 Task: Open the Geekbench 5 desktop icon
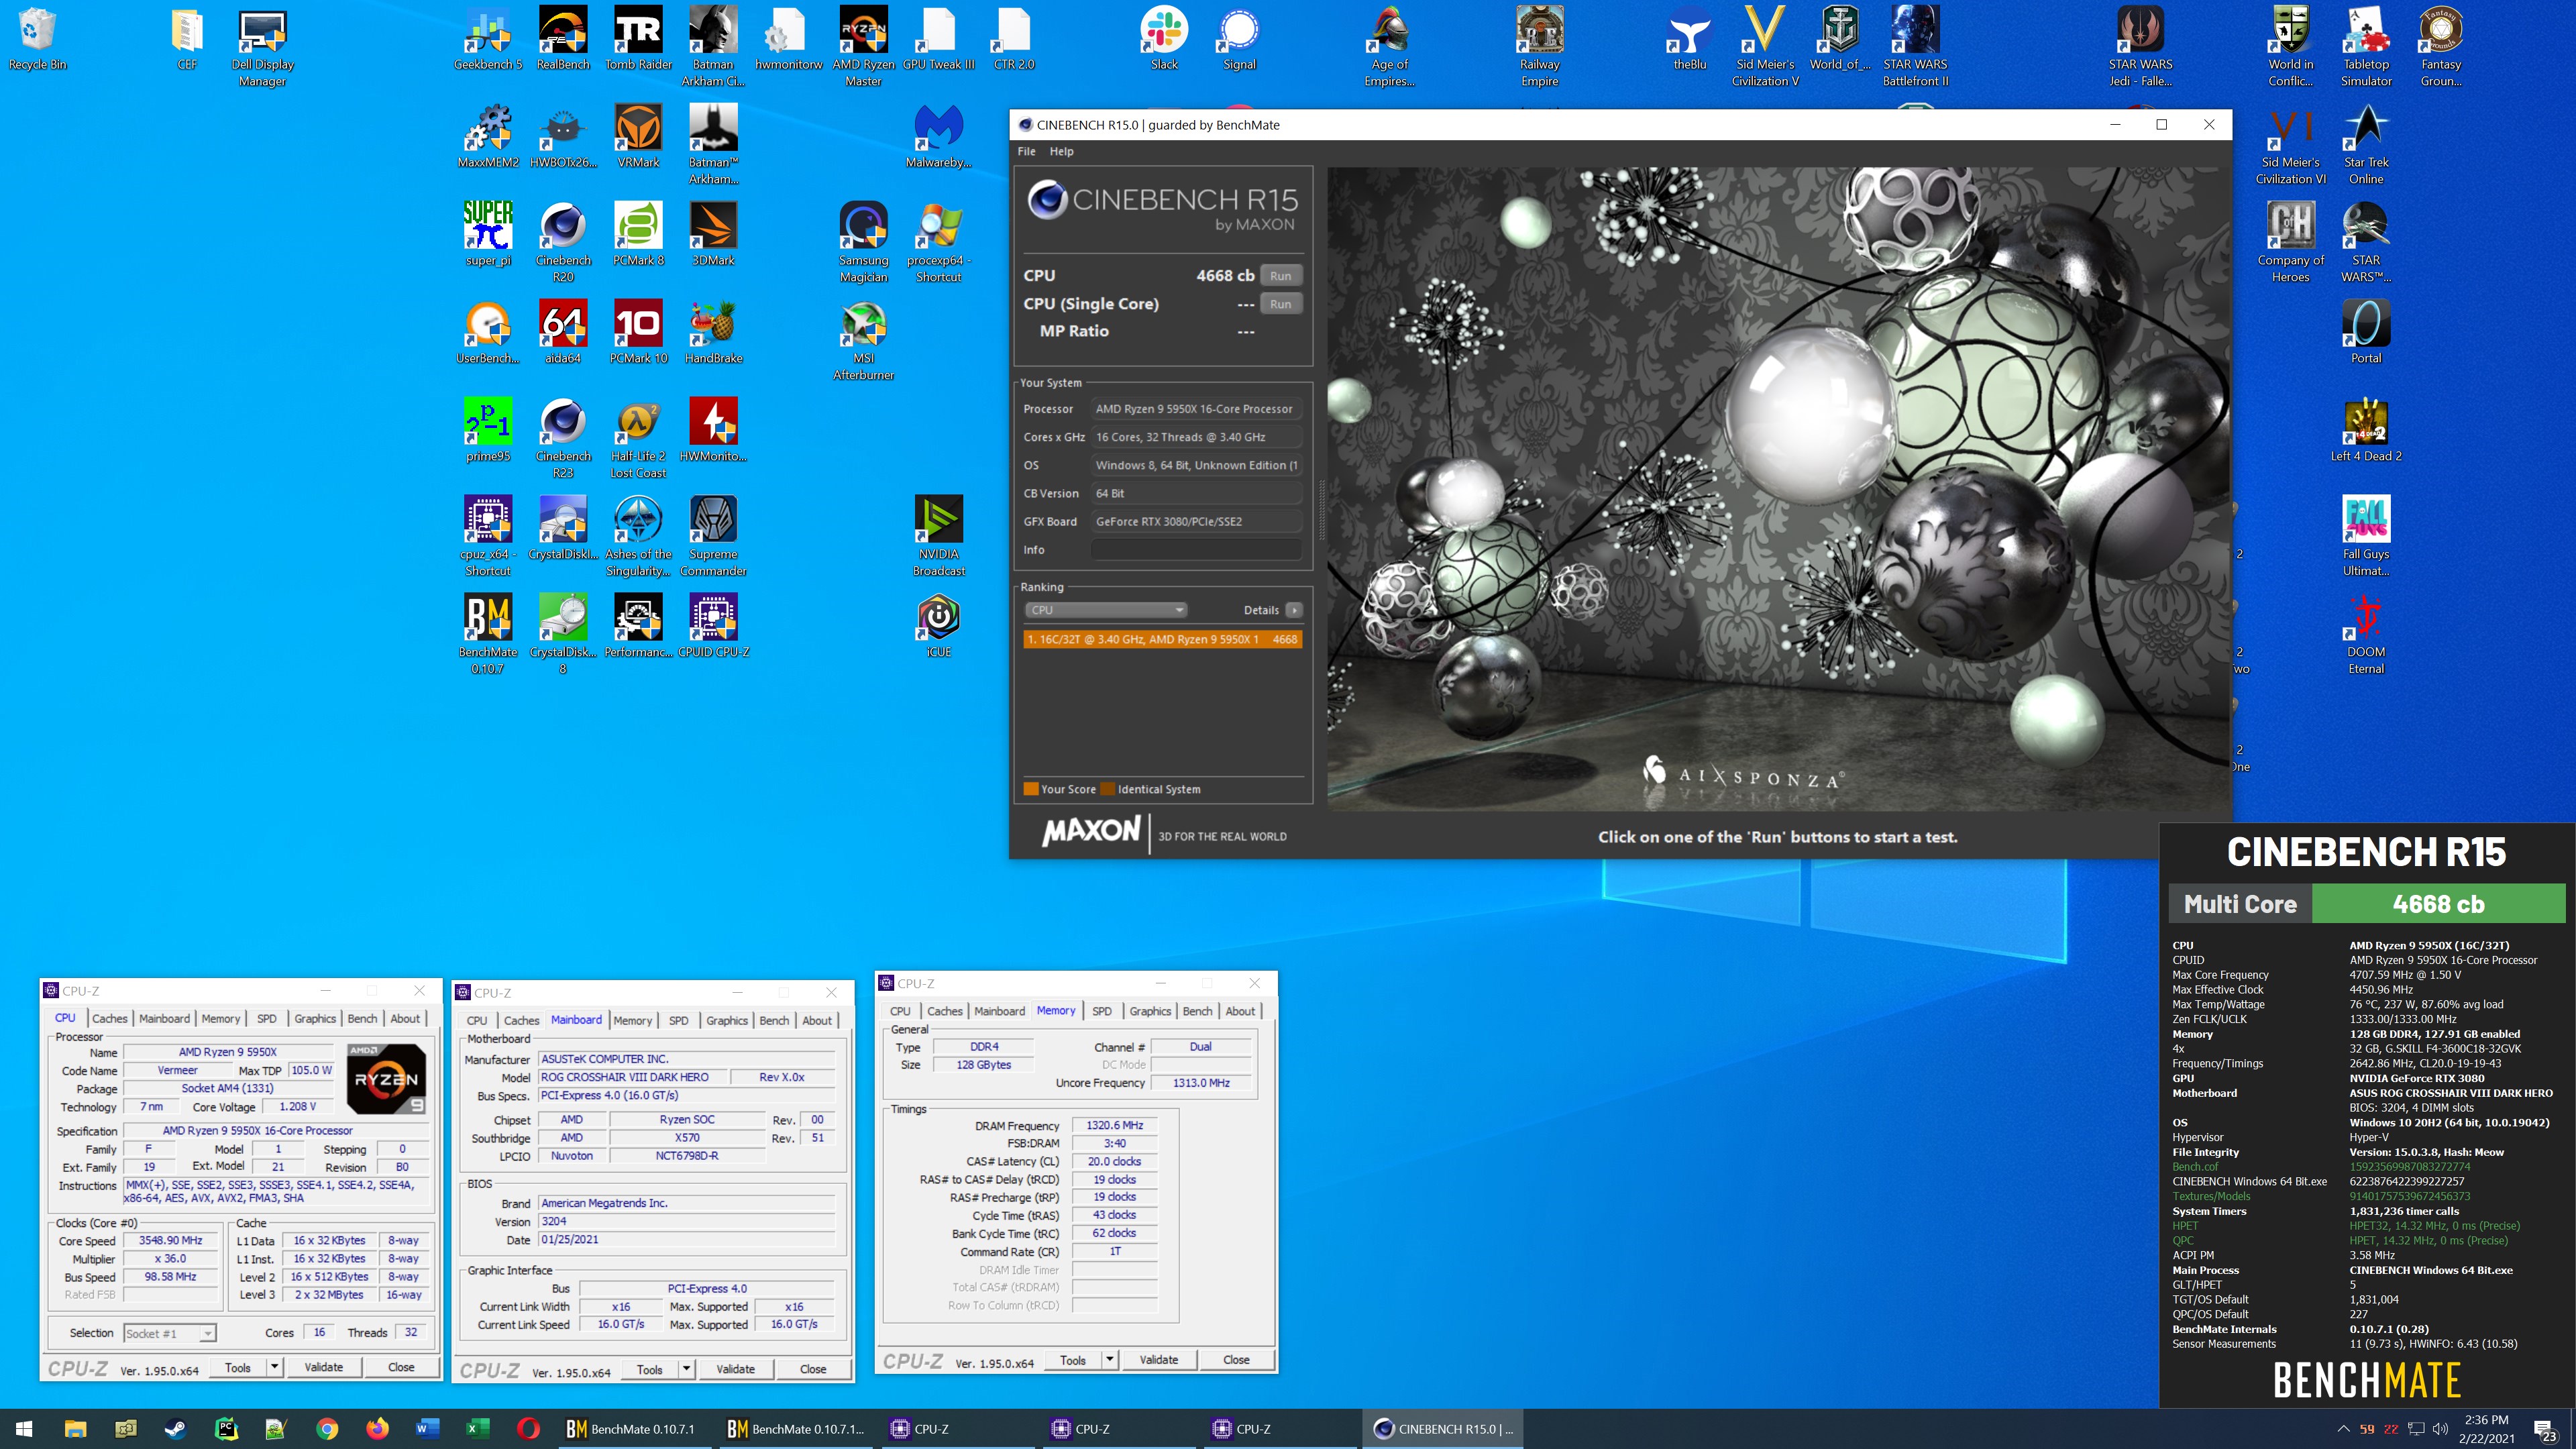(488, 39)
